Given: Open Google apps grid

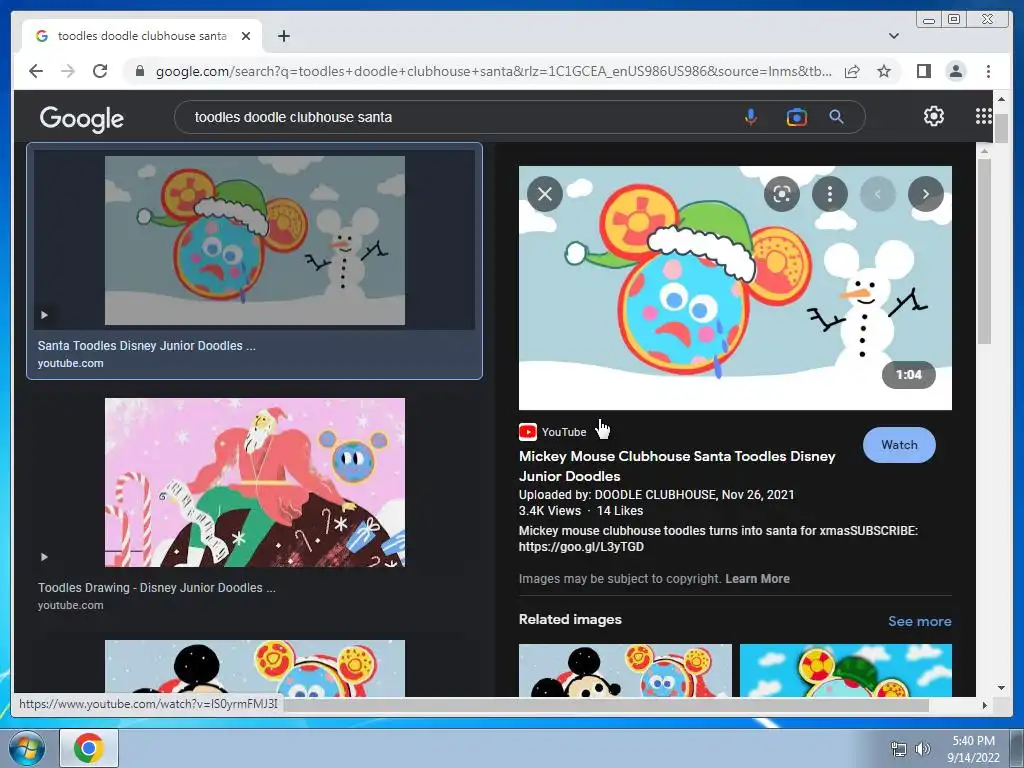Looking at the screenshot, I should [x=984, y=116].
